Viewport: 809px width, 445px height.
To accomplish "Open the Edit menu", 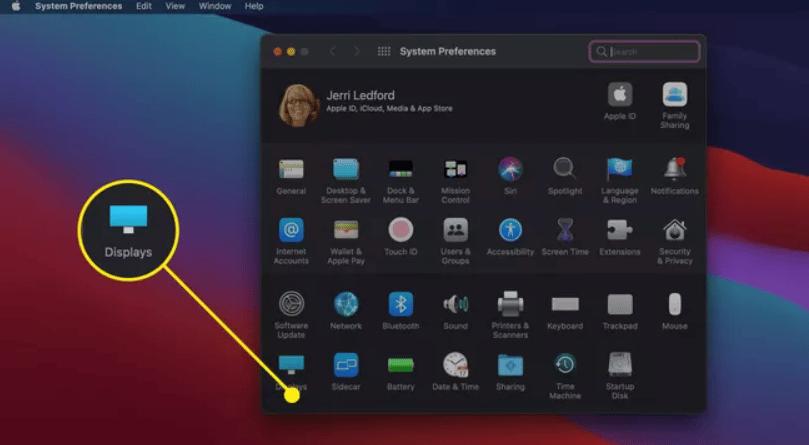I will [x=144, y=6].
